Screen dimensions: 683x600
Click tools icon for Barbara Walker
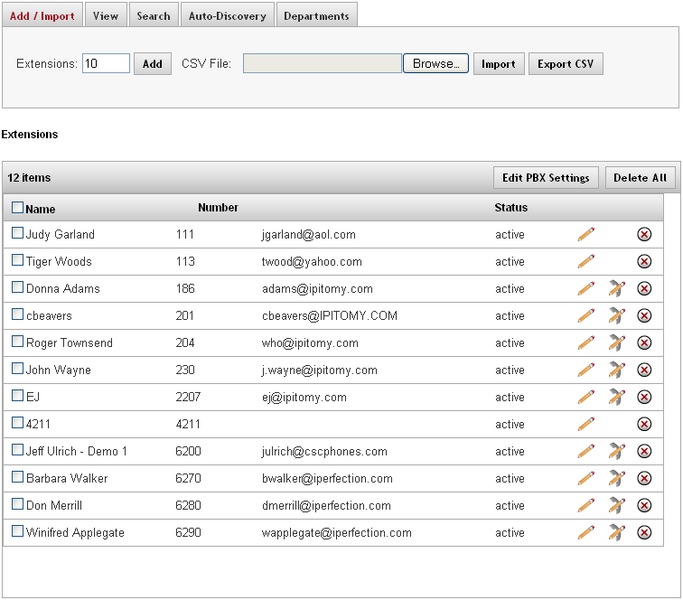(616, 478)
